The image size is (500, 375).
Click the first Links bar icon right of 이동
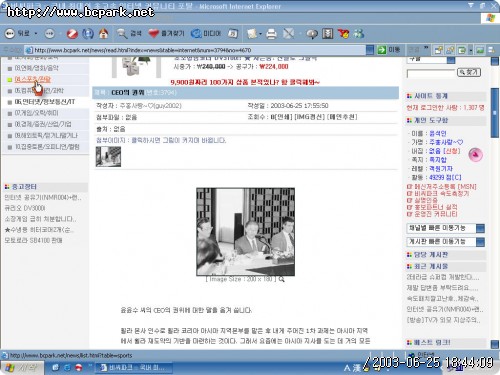click(438, 50)
